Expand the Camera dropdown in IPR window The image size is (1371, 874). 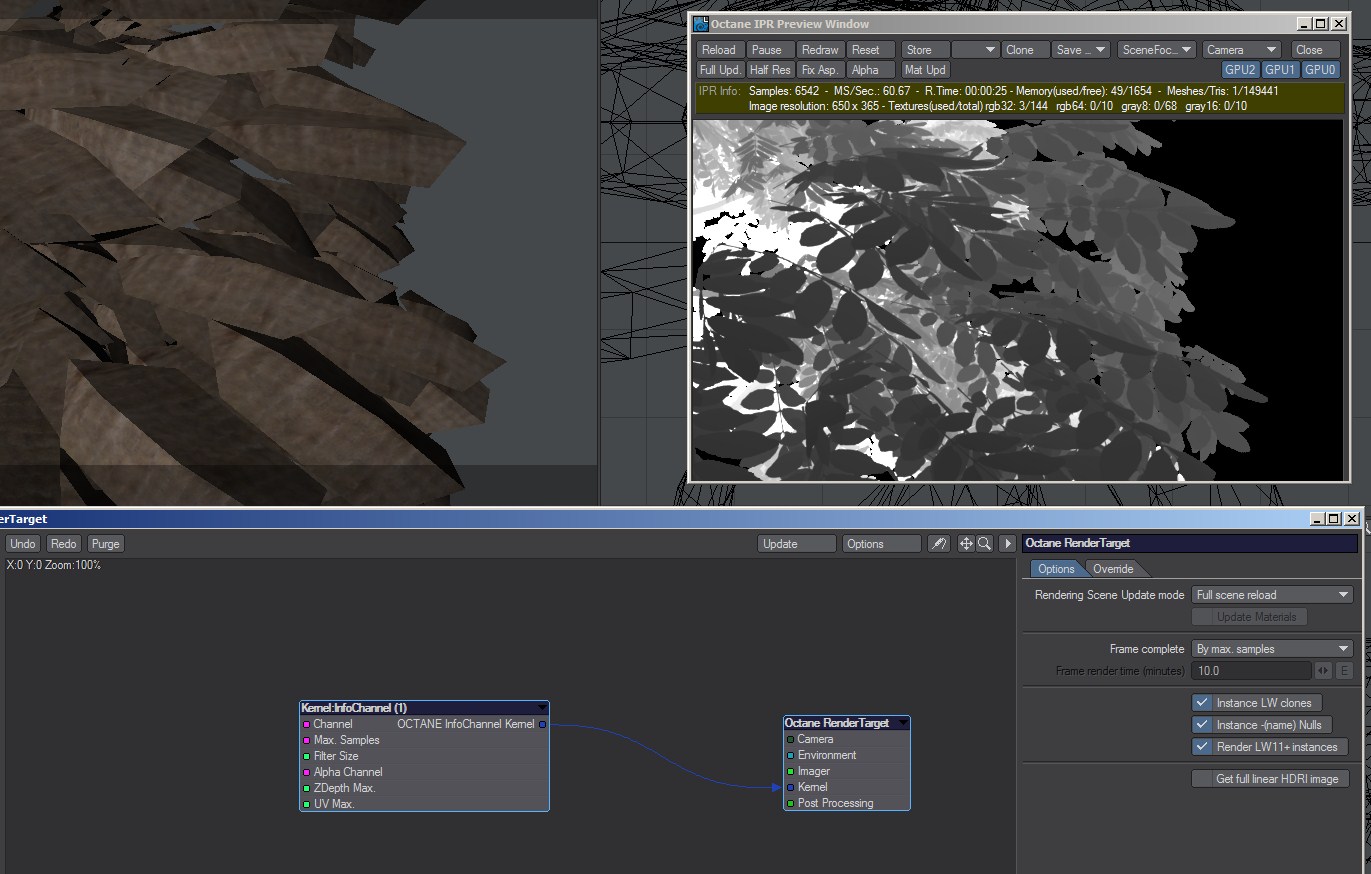coord(1242,50)
